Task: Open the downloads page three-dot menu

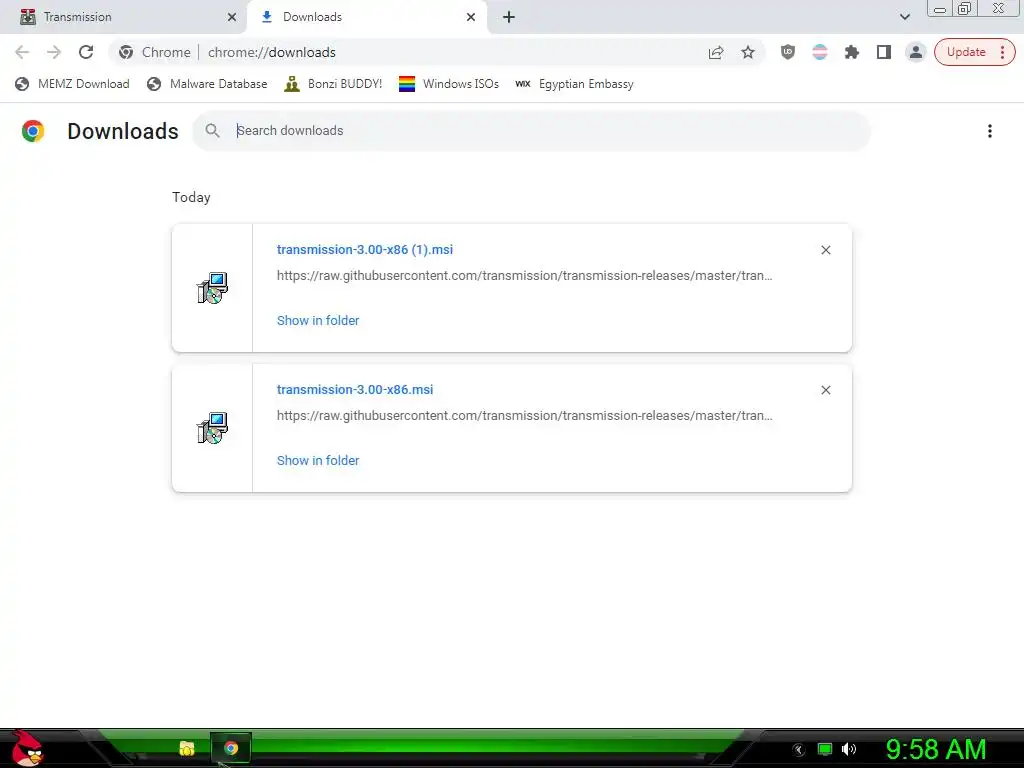Action: (x=989, y=131)
